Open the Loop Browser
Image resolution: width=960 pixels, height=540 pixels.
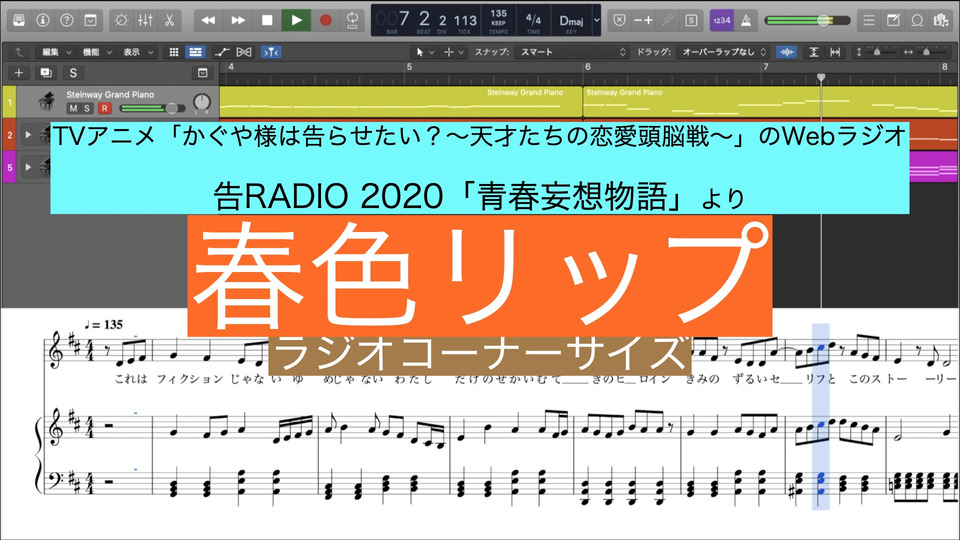point(919,19)
